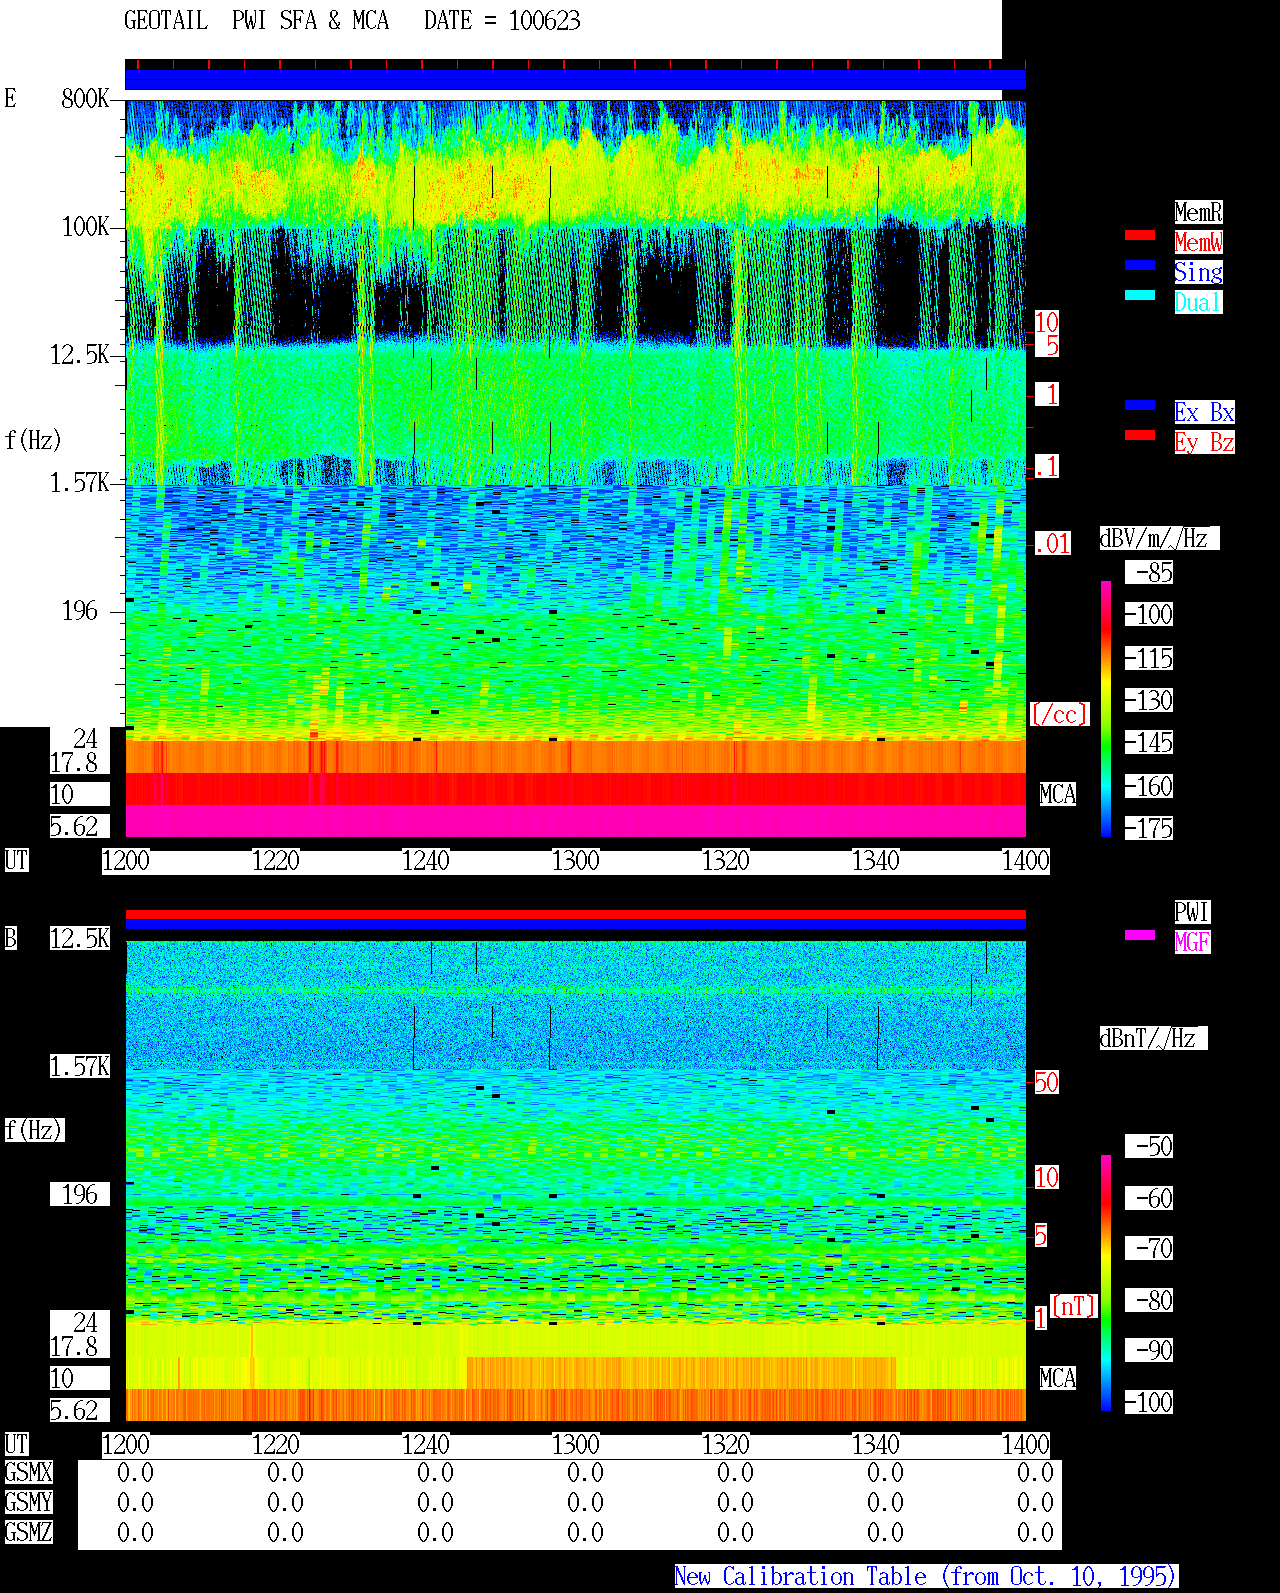The height and width of the screenshot is (1593, 1280).
Task: Click the PWI legend label
Action: [x=1192, y=912]
